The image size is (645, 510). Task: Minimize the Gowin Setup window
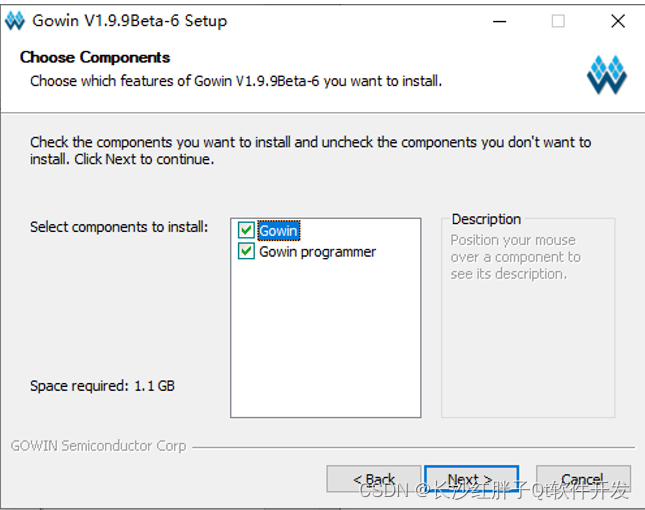499,21
